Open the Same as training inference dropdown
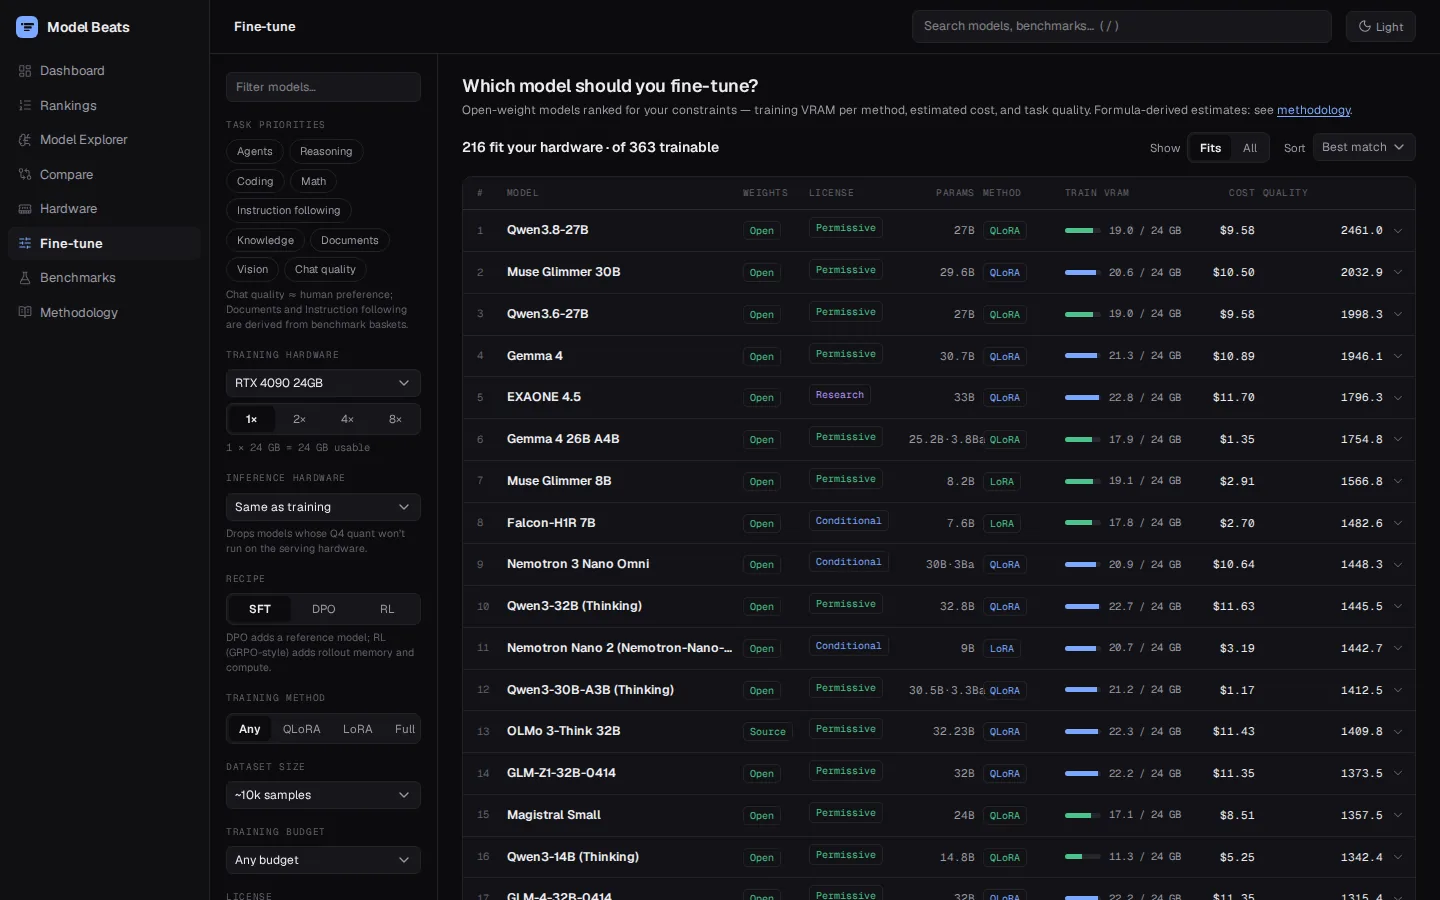 (323, 507)
